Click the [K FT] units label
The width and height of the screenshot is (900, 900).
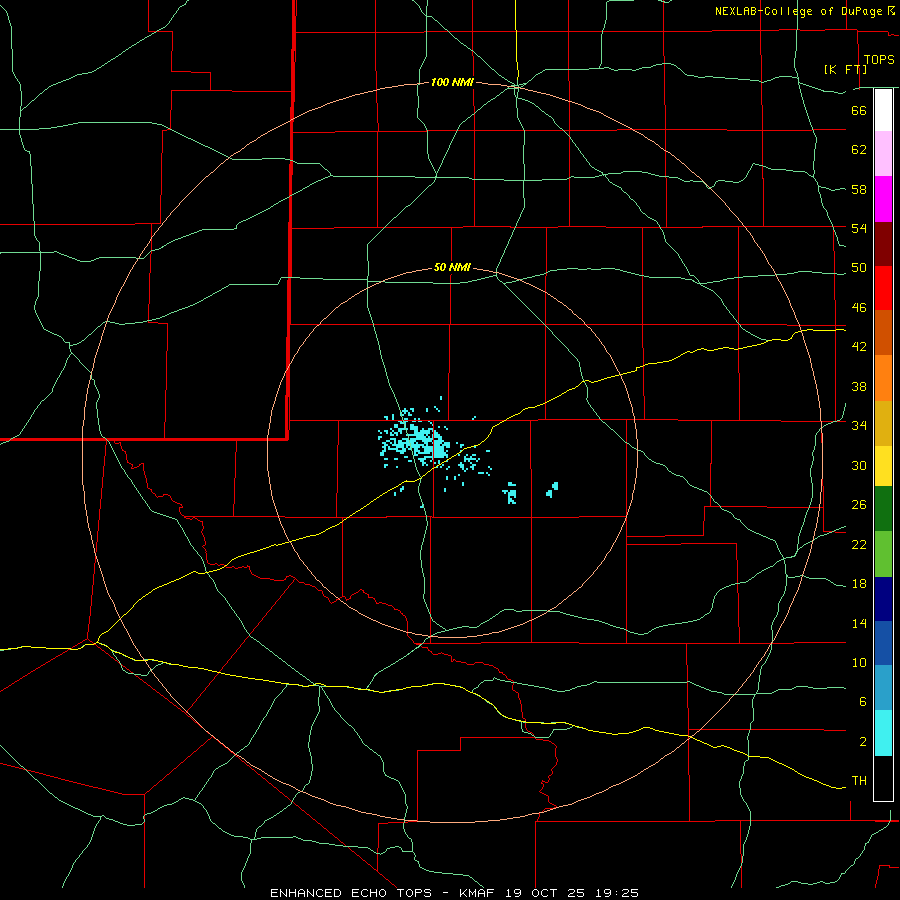[x=845, y=69]
